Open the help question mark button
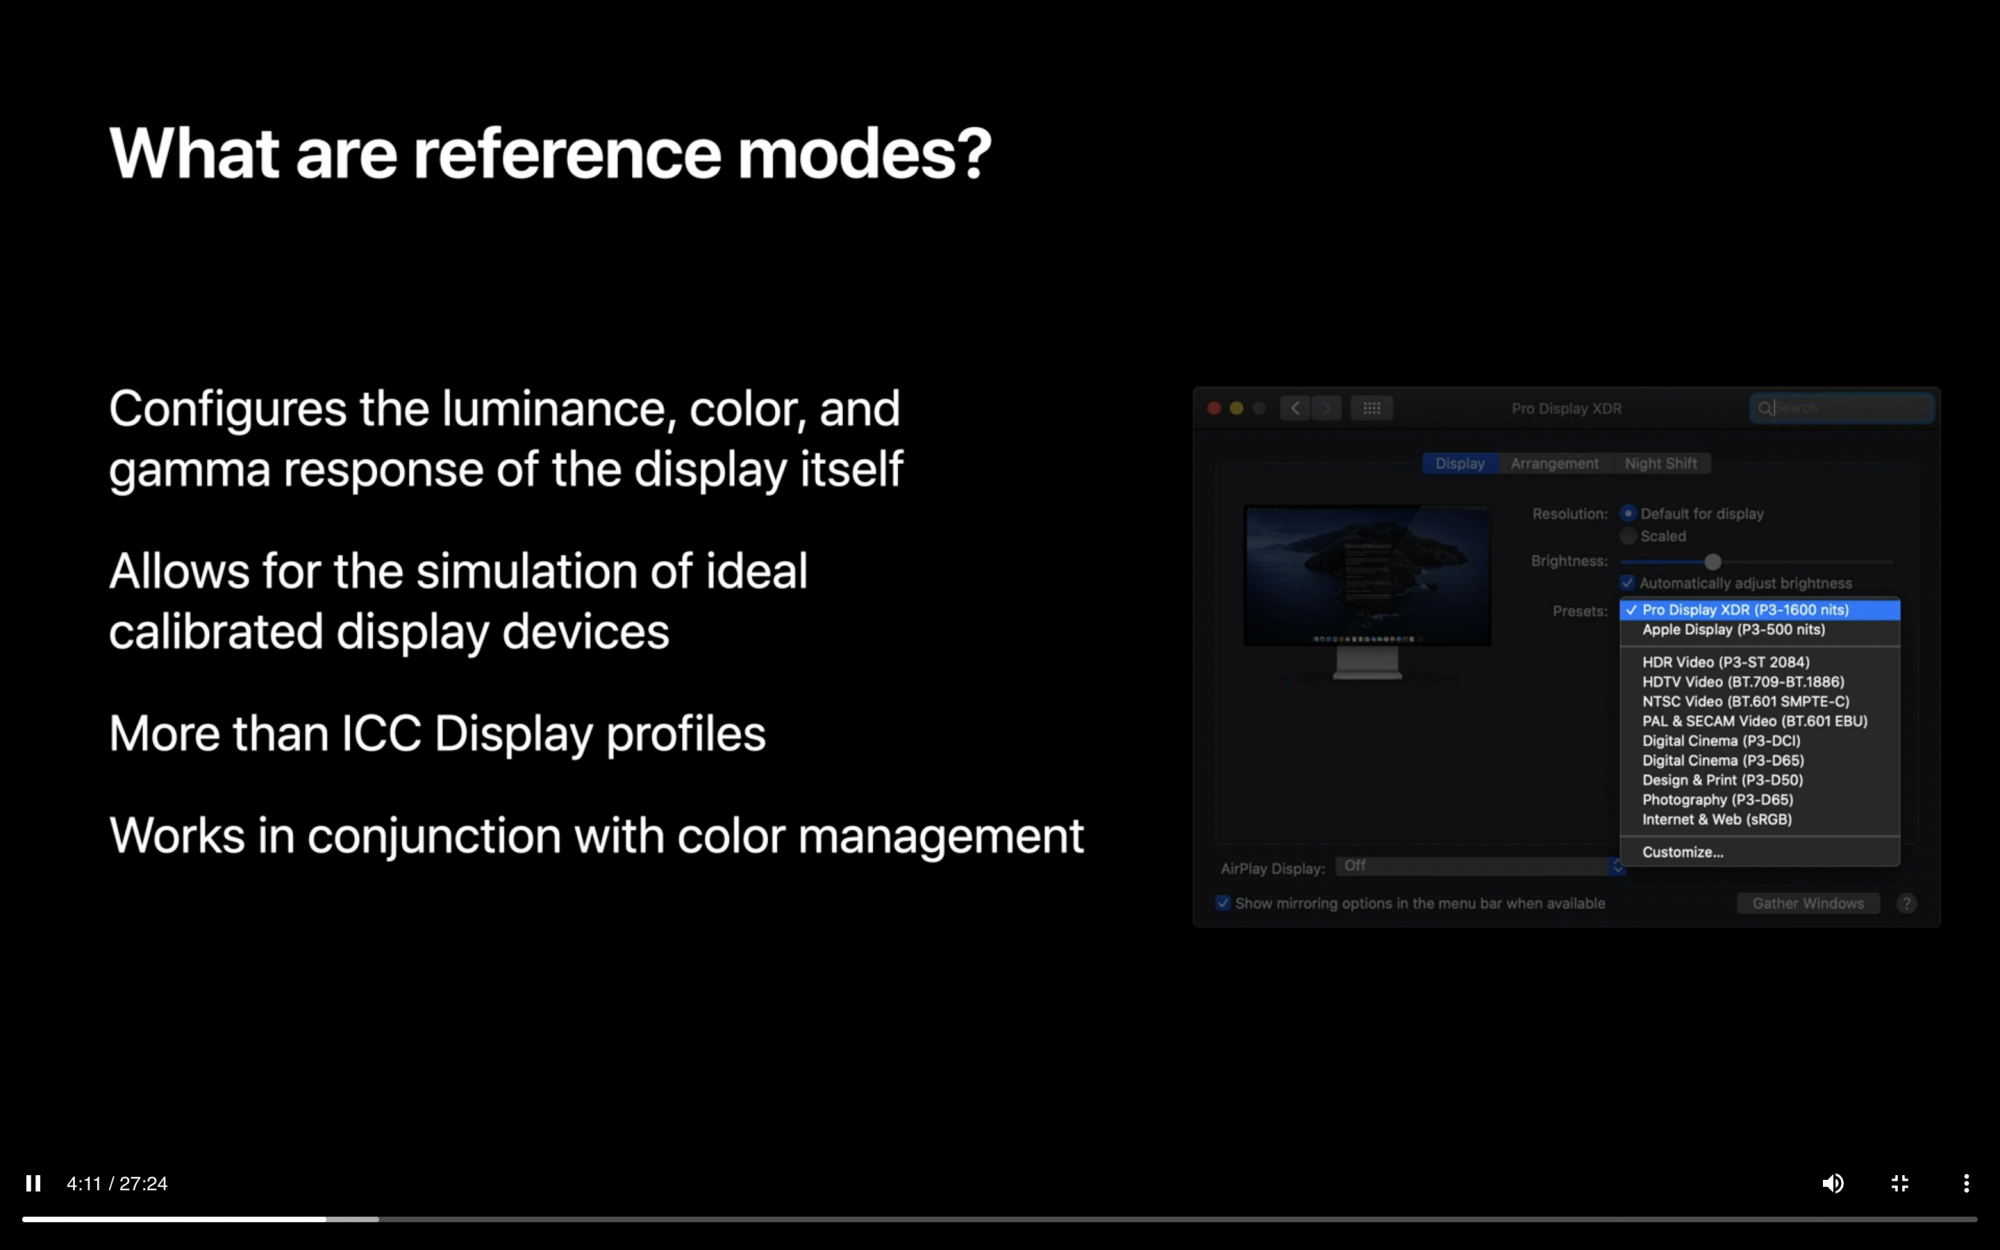Viewport: 2000px width, 1250px height. 1906,903
